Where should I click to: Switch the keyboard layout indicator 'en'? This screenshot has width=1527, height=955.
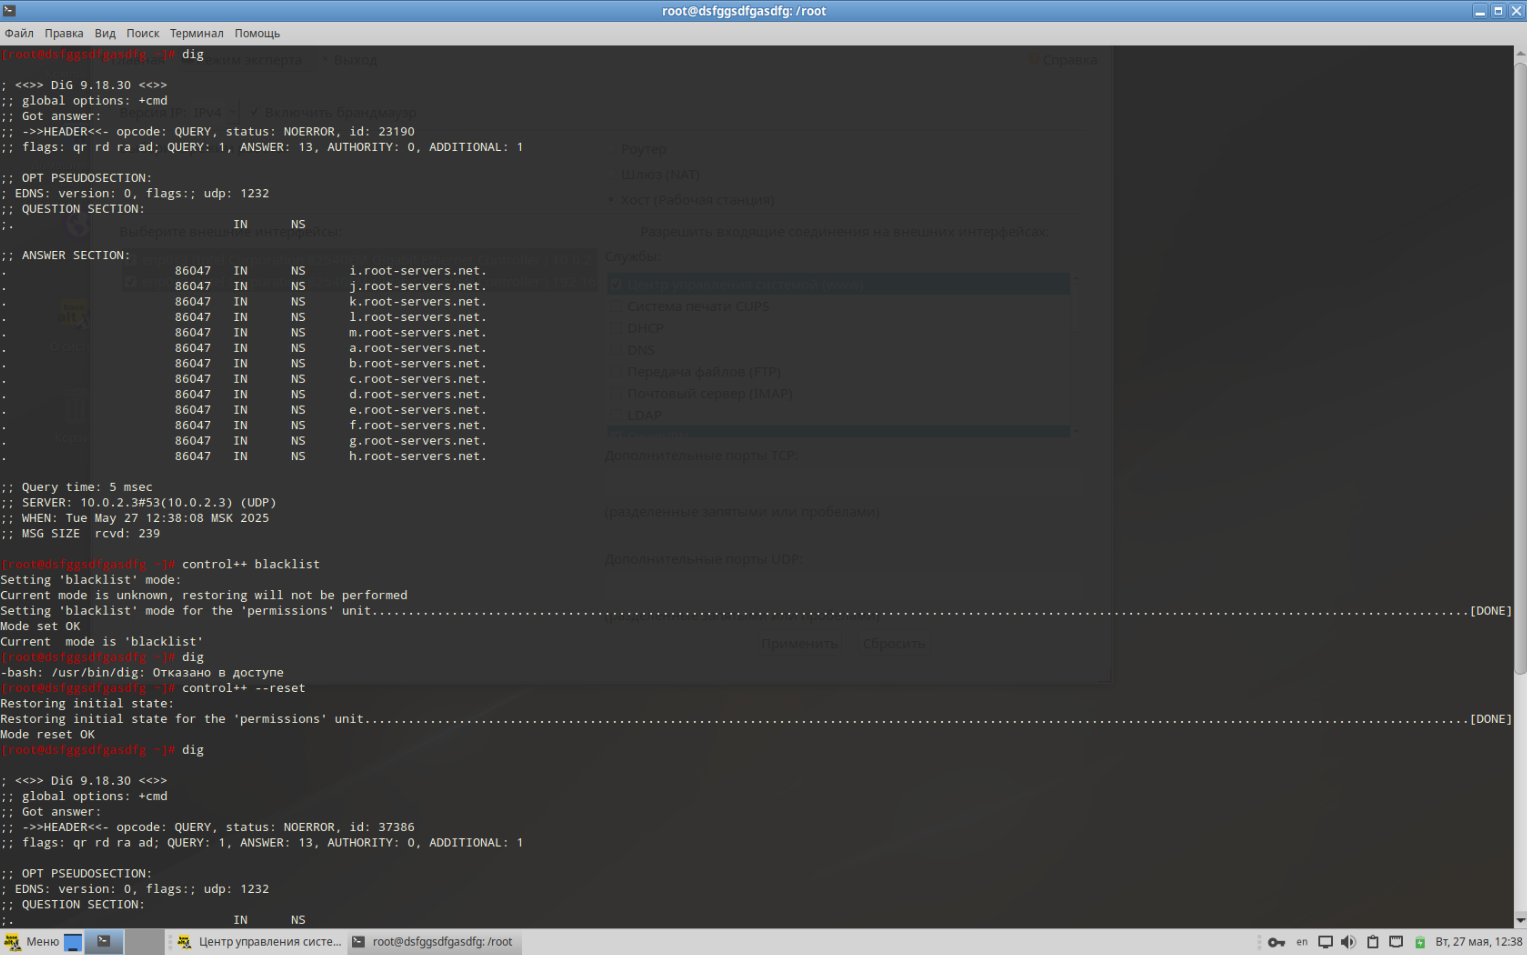[1302, 942]
